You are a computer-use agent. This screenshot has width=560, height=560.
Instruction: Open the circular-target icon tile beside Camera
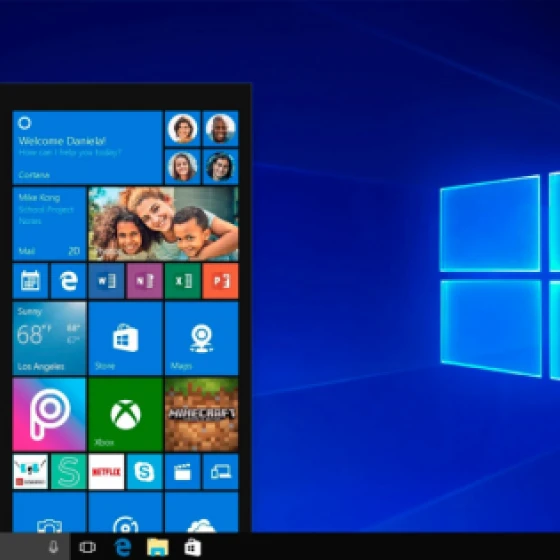[125, 512]
